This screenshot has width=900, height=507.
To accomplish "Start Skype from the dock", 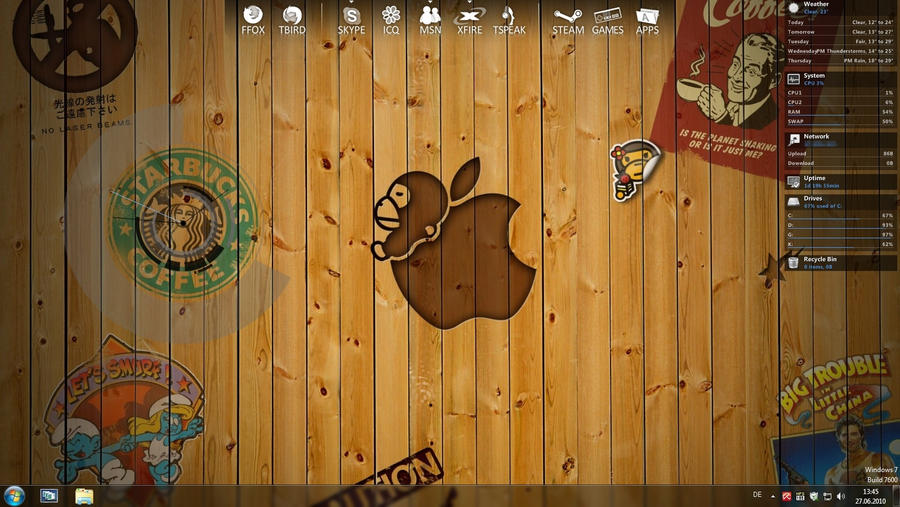I will [351, 20].
